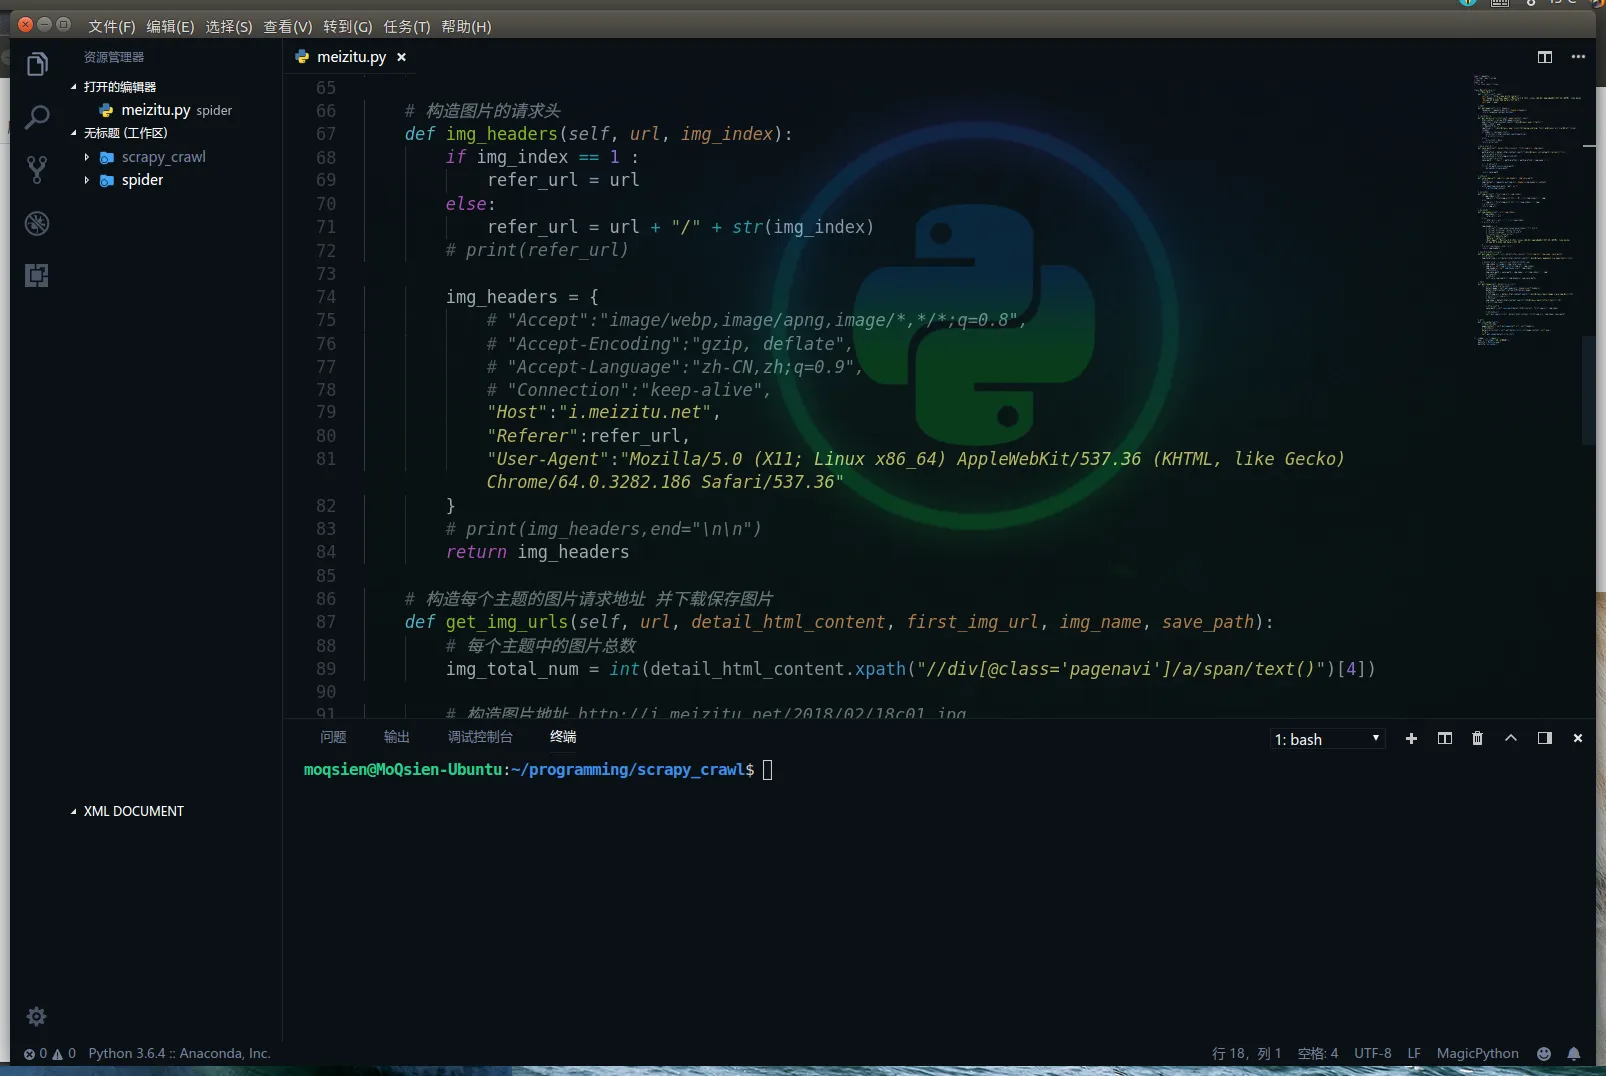Move the panel to the right side
This screenshot has height=1076, width=1606.
click(x=1545, y=738)
